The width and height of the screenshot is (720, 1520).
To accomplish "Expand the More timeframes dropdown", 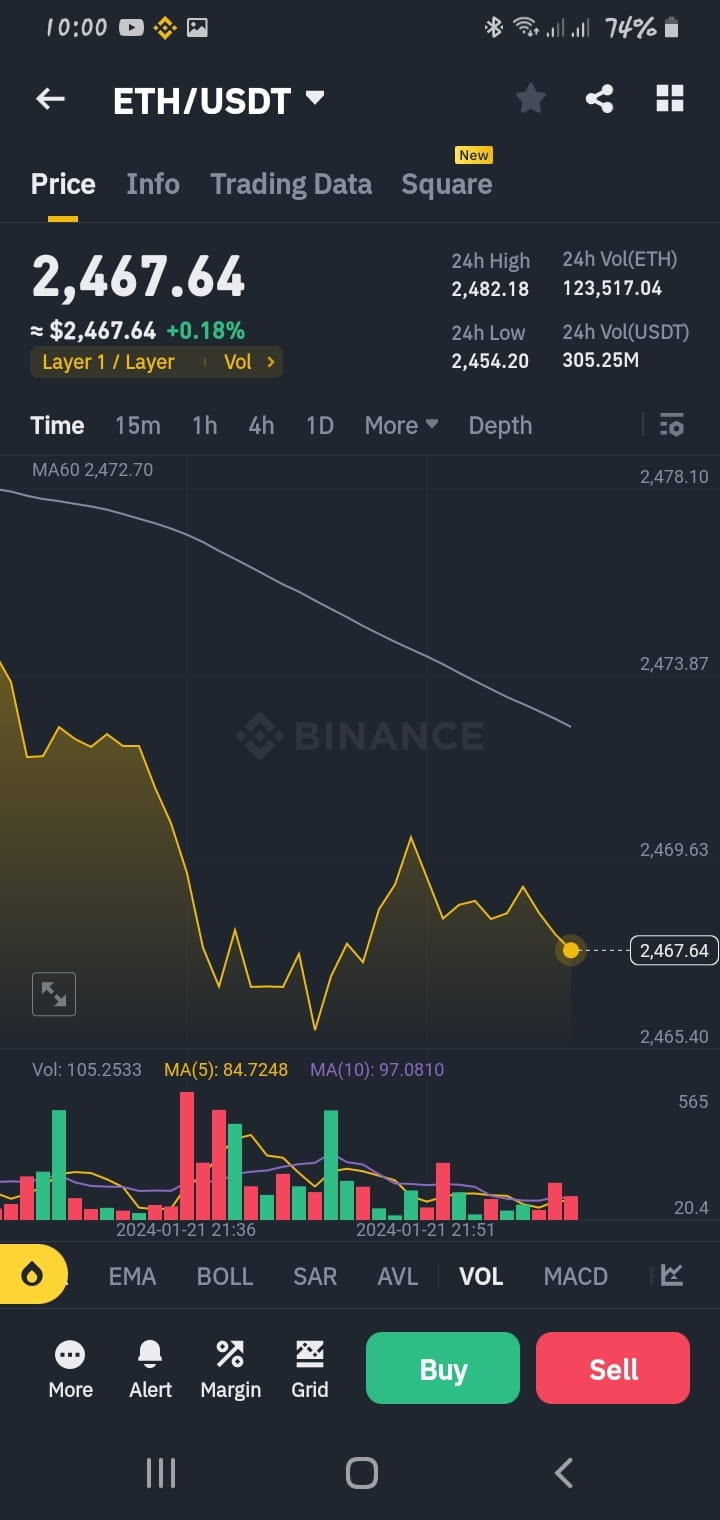I will pyautogui.click(x=400, y=425).
